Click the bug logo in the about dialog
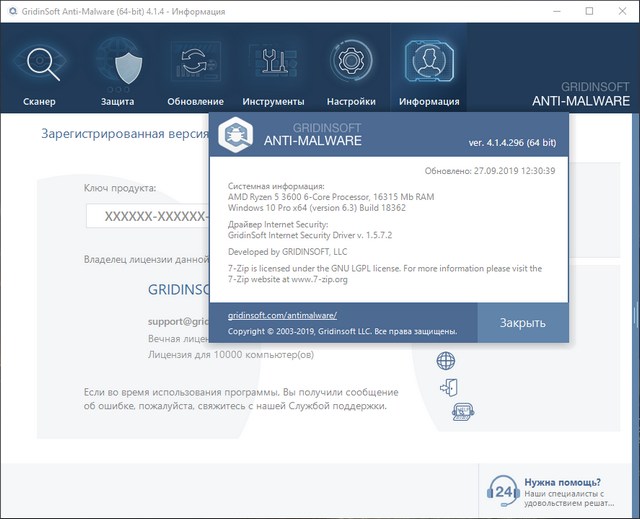640x519 pixels. (239, 133)
